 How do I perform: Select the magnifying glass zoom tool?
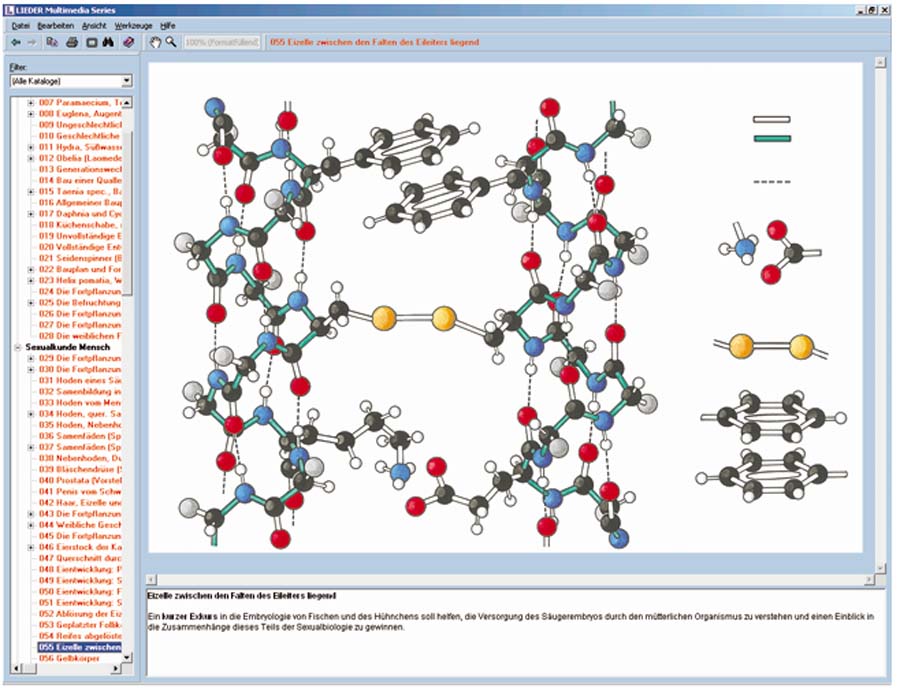coord(171,42)
